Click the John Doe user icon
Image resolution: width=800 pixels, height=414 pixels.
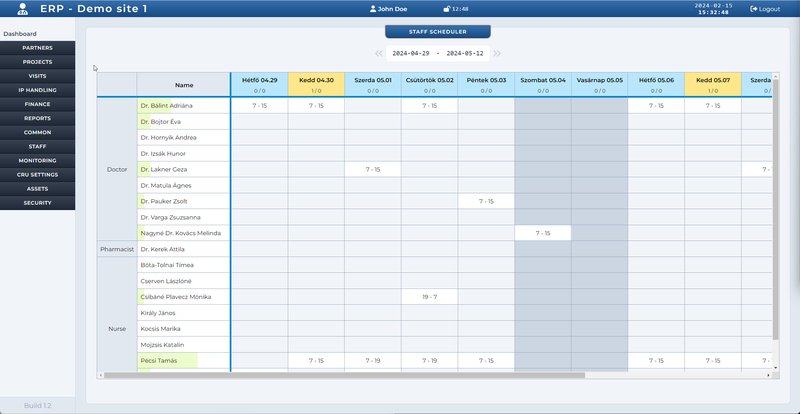373,8
